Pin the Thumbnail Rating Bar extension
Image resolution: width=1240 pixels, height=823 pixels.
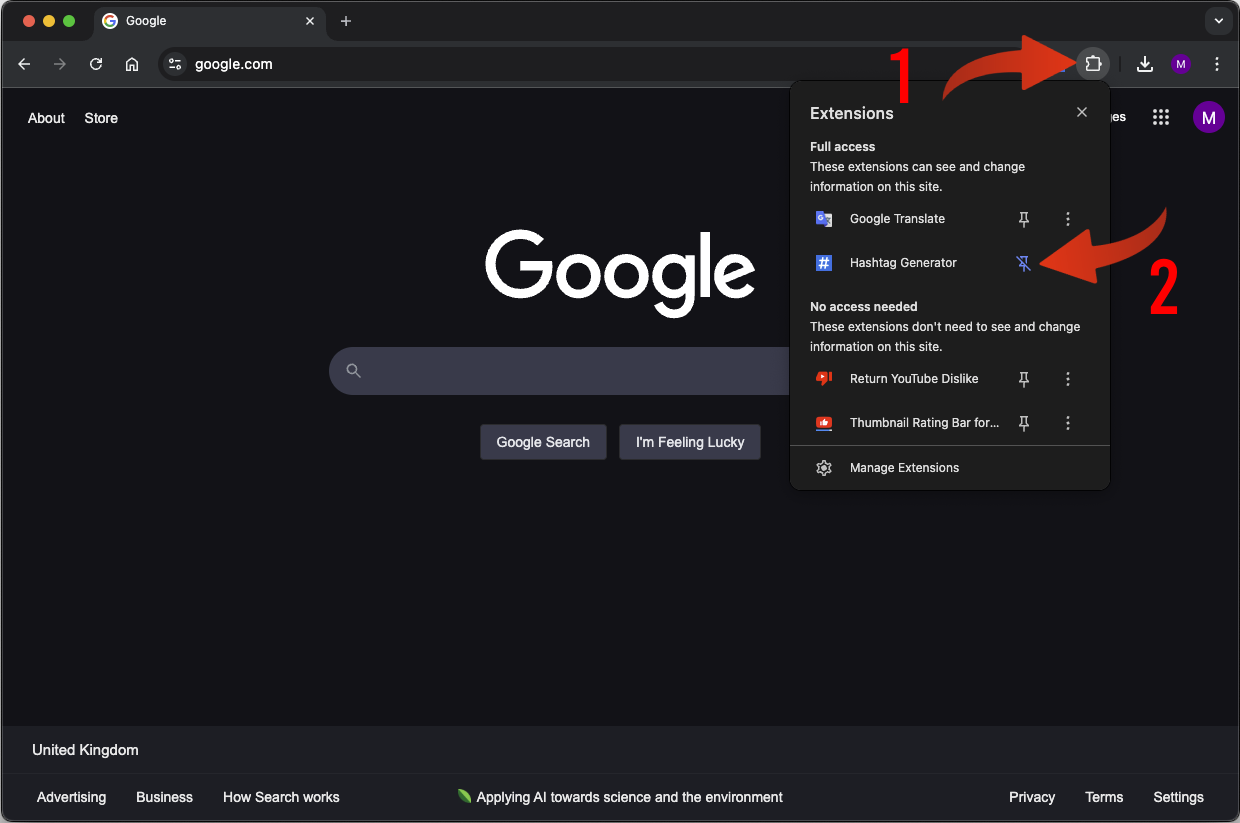pyautogui.click(x=1024, y=423)
